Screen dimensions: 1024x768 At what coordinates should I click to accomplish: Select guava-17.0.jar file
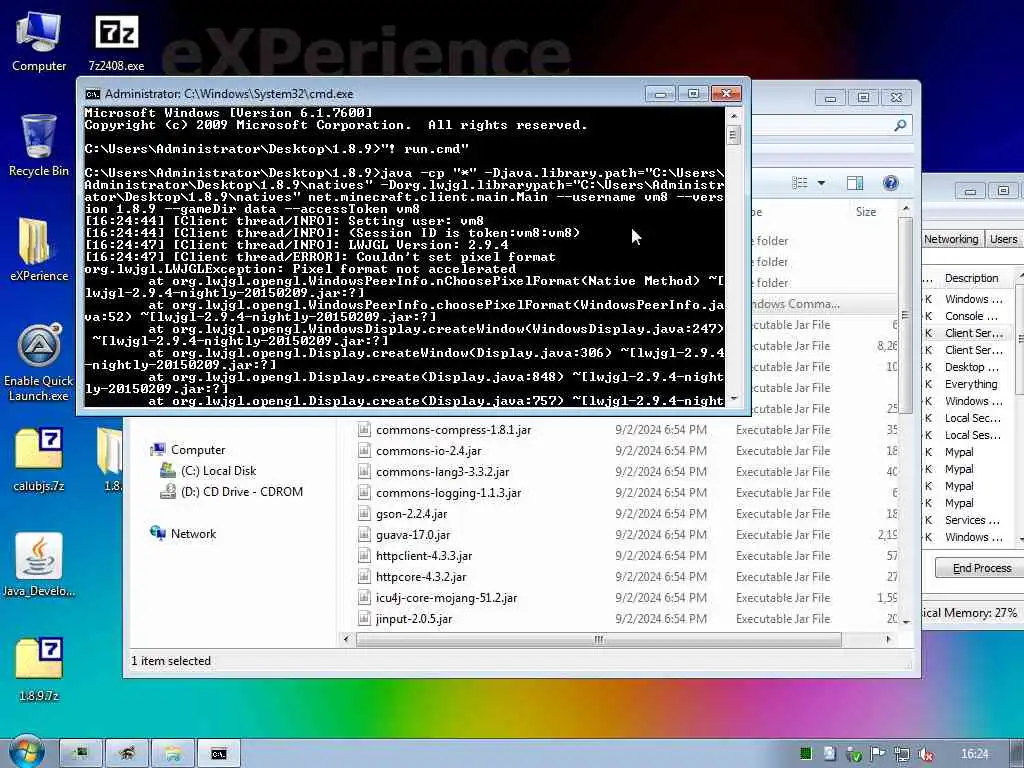[413, 534]
